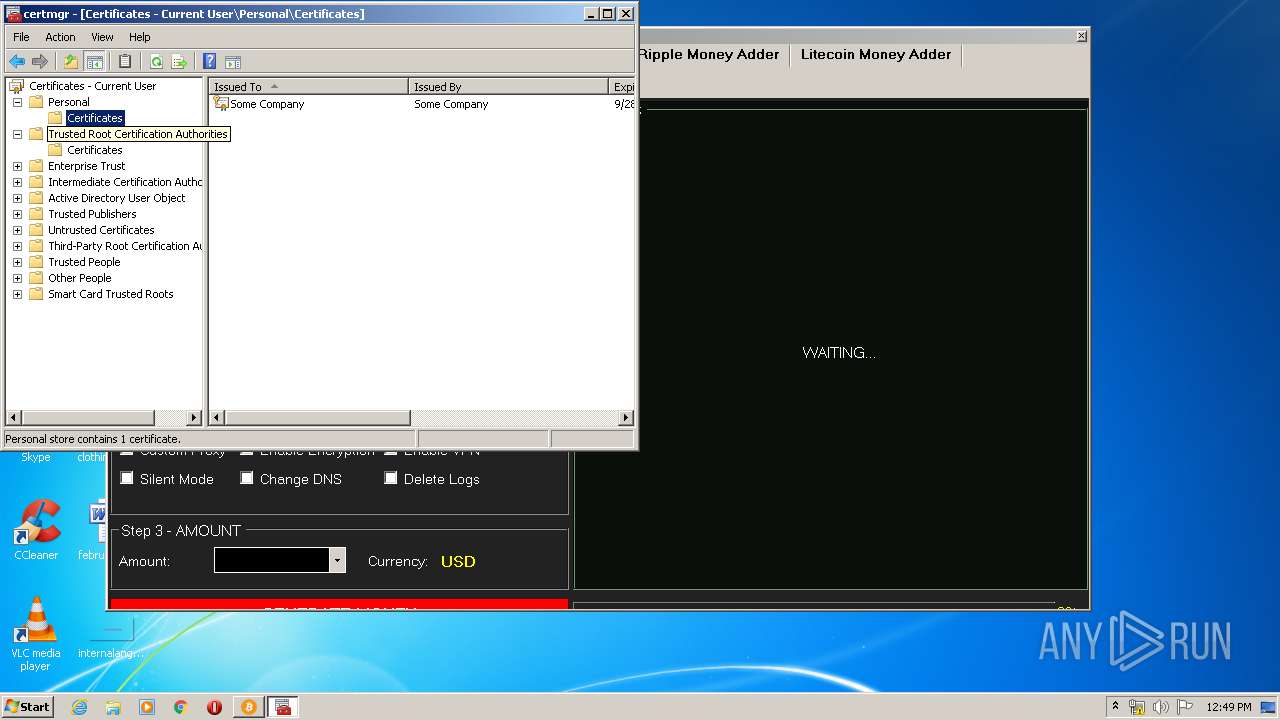Open the Help menu
Screen dimensions: 1280x720
pos(140,37)
